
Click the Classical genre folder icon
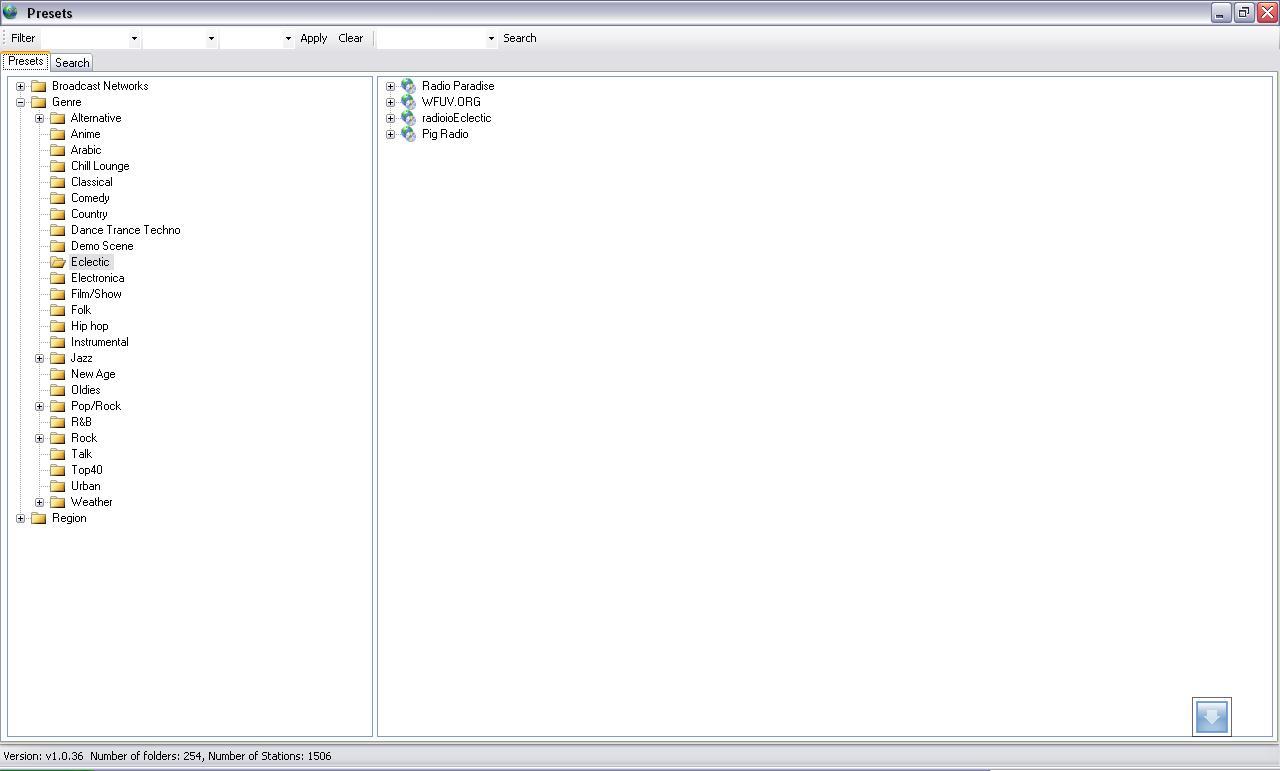coord(58,182)
